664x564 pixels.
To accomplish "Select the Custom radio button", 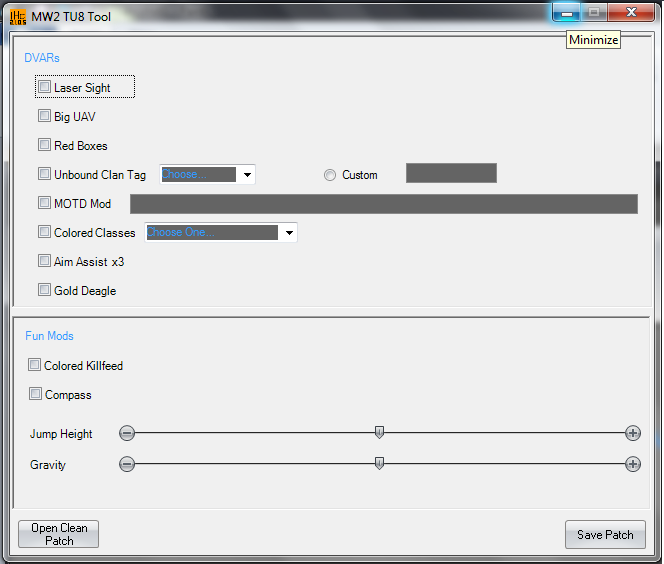I will click(x=330, y=175).
